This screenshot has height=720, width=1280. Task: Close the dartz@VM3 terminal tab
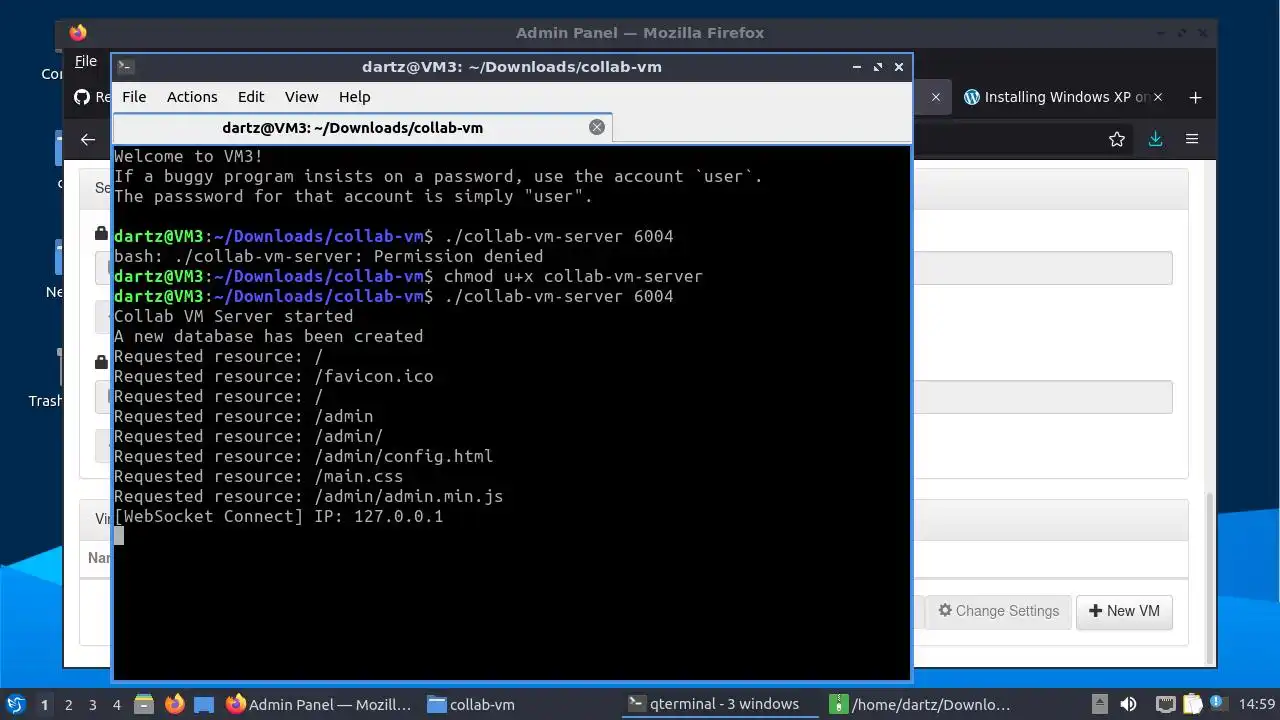(597, 127)
